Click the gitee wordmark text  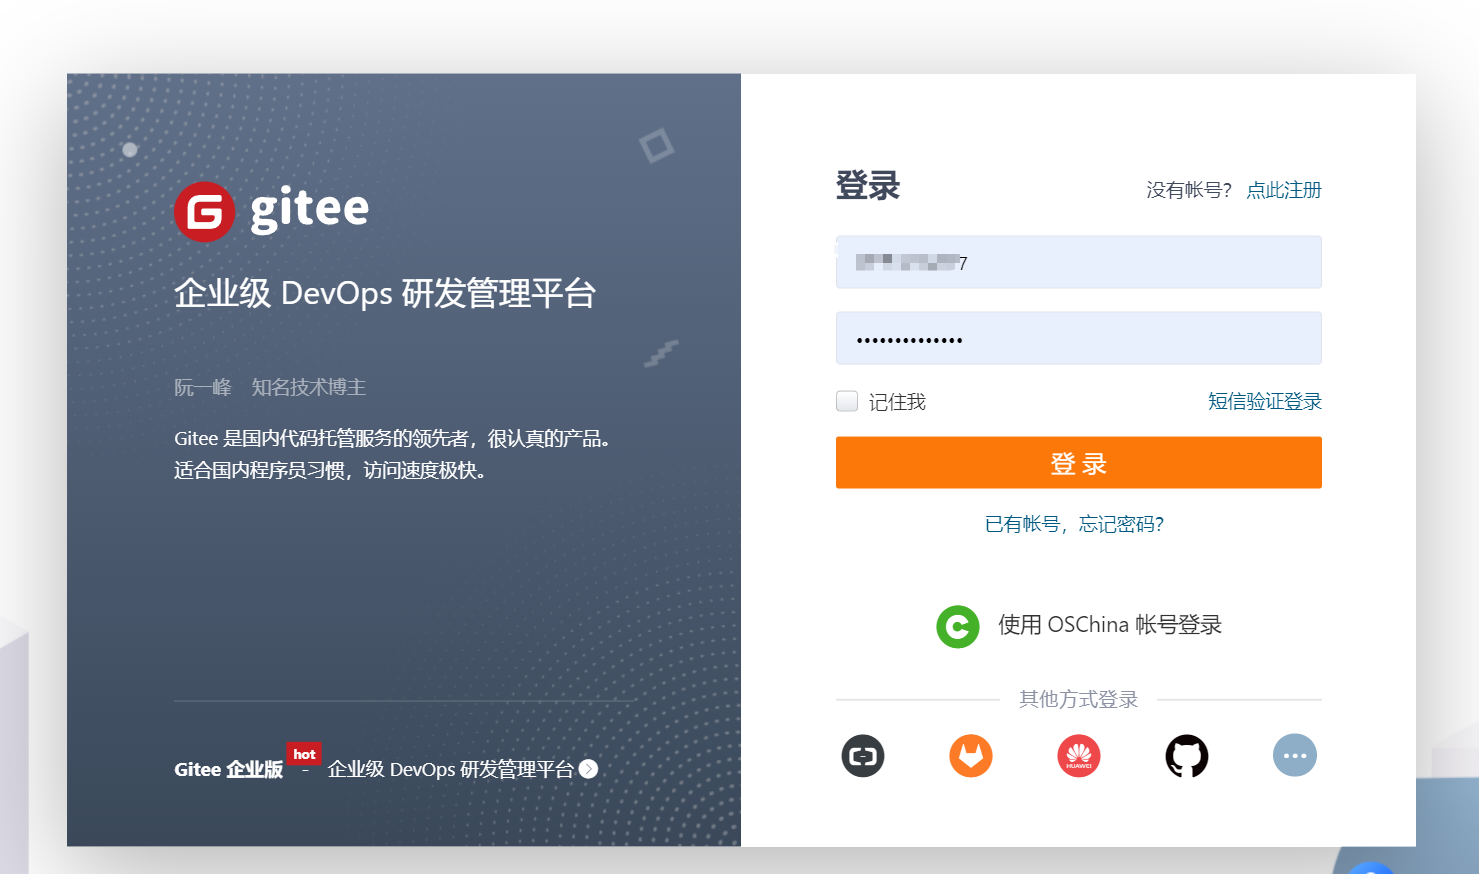click(x=310, y=210)
